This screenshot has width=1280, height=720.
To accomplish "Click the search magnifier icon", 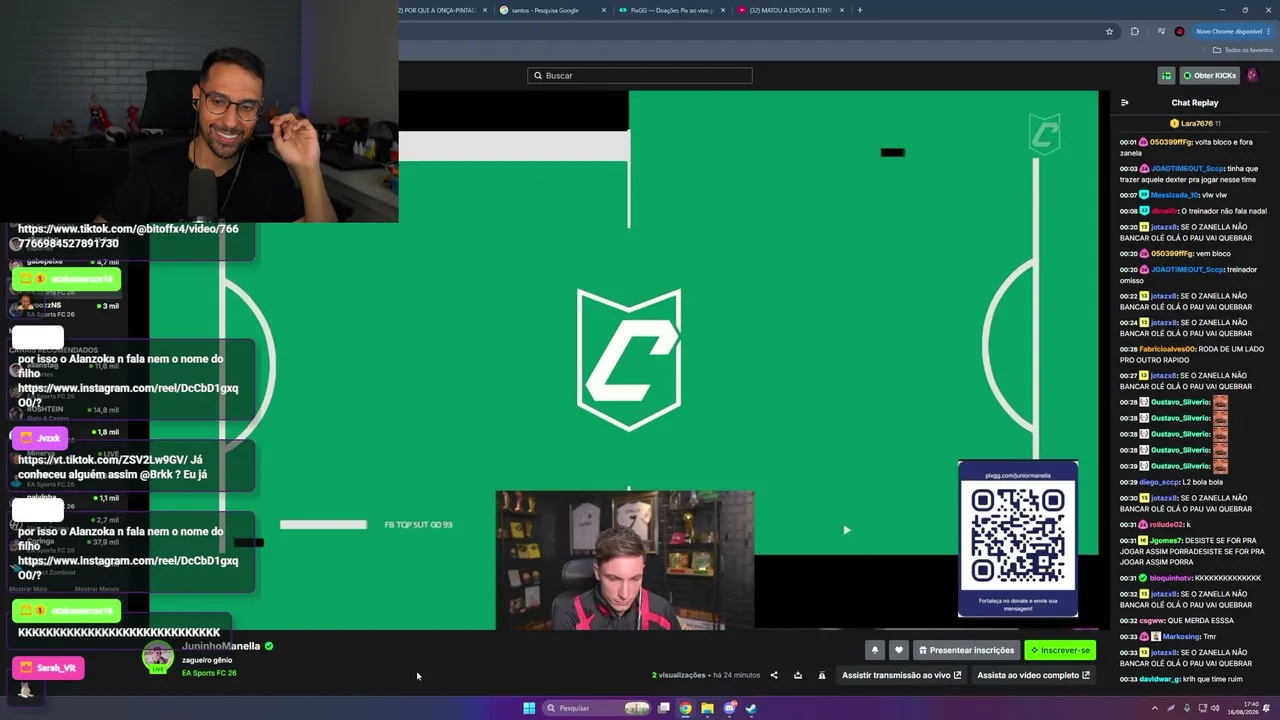I will (x=538, y=76).
